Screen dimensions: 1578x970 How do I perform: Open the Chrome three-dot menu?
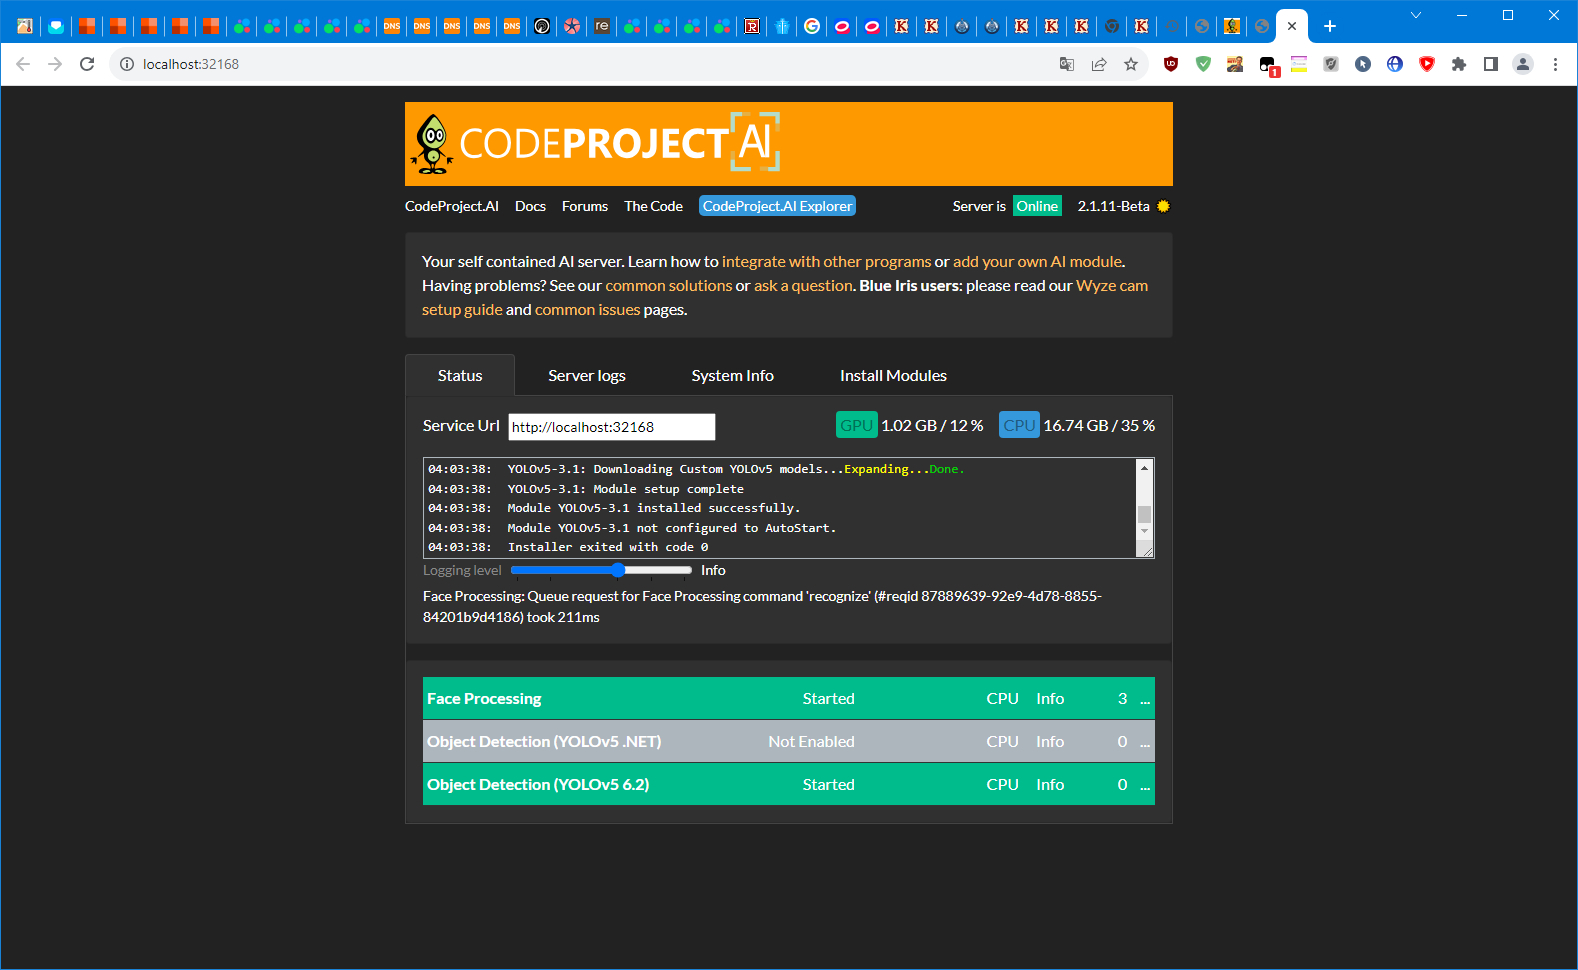[x=1555, y=64]
